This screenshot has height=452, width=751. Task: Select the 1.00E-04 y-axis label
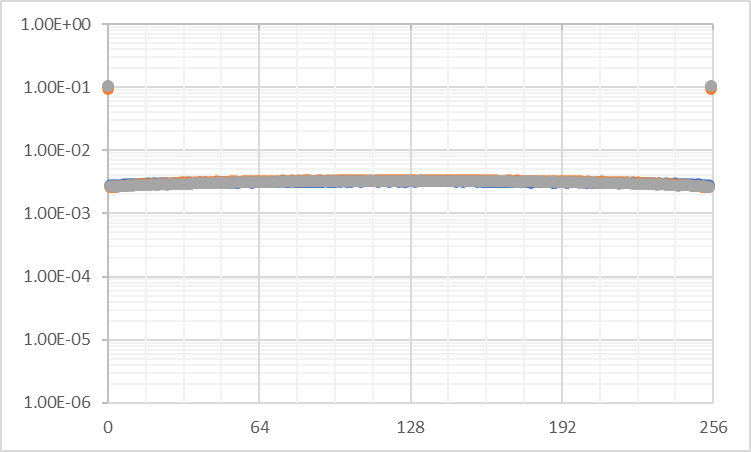point(57,276)
